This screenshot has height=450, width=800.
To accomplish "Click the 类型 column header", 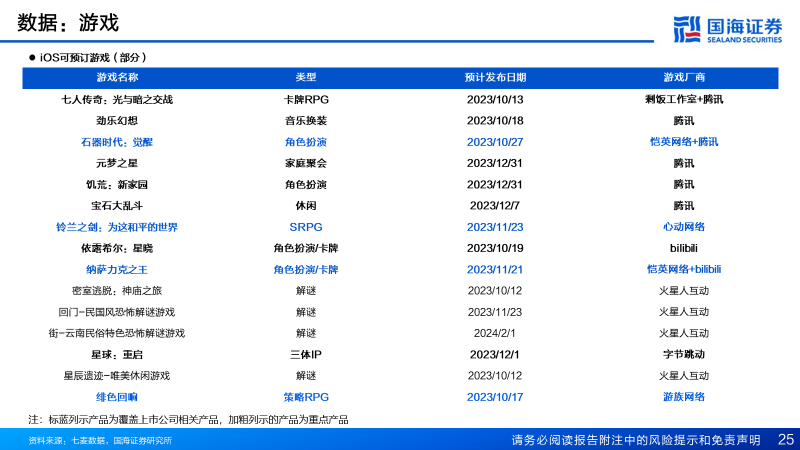I will [306, 78].
